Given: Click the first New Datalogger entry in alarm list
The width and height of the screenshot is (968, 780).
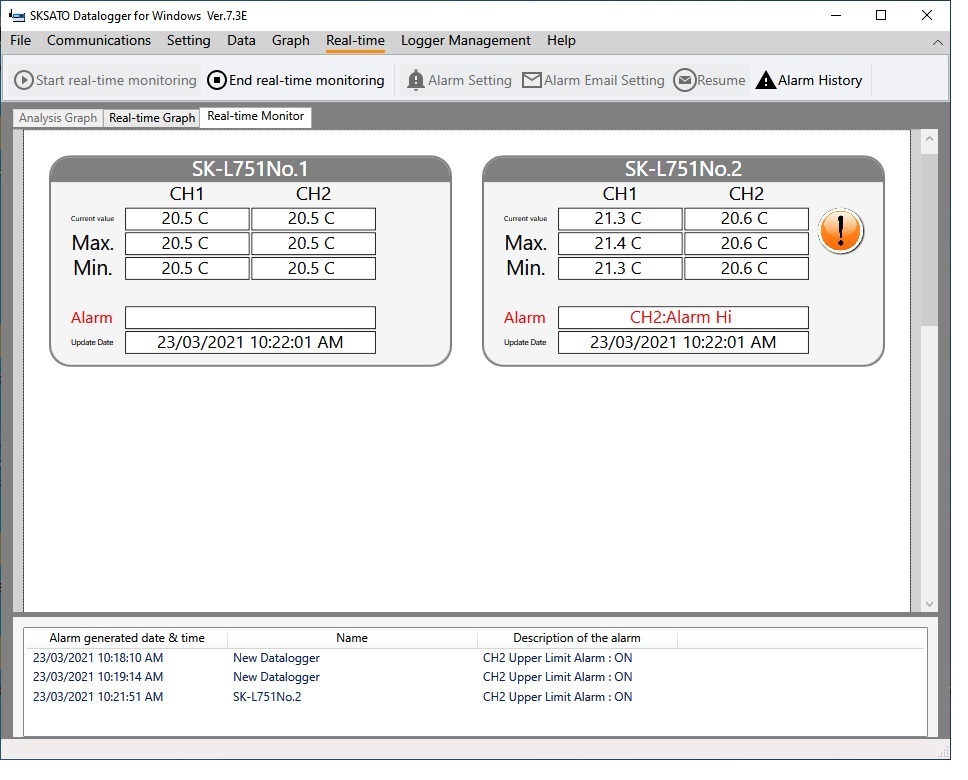Looking at the screenshot, I should pos(276,658).
